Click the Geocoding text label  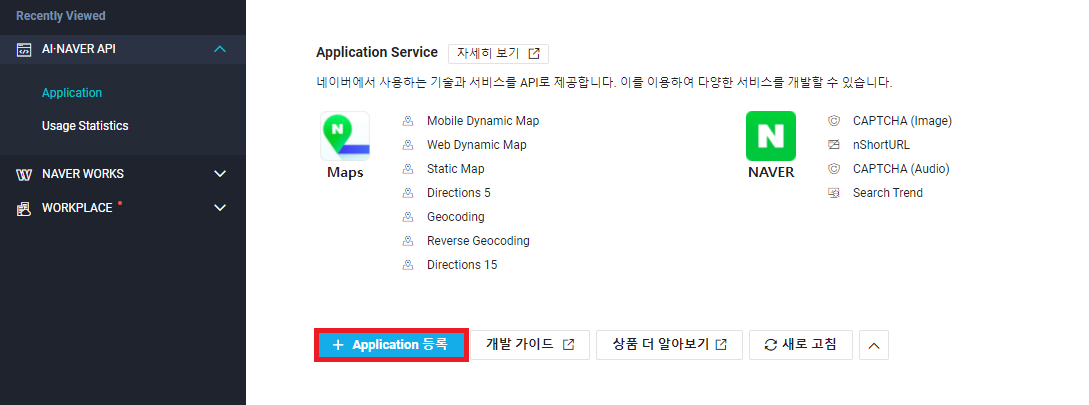[456, 217]
